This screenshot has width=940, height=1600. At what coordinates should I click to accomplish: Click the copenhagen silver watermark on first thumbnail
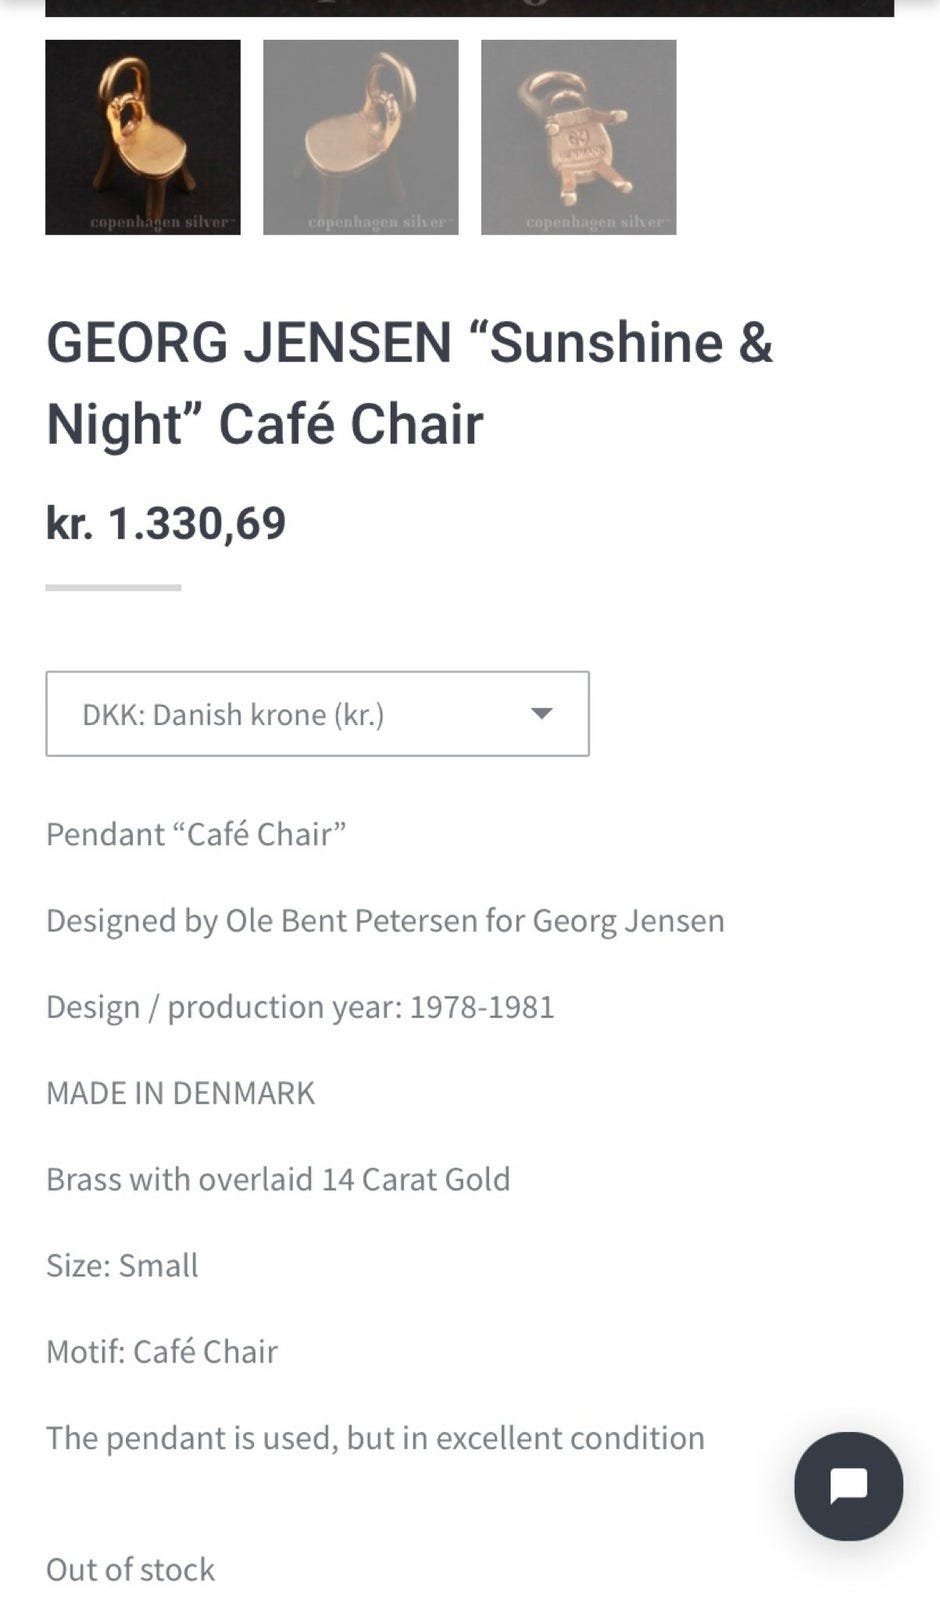coord(160,222)
